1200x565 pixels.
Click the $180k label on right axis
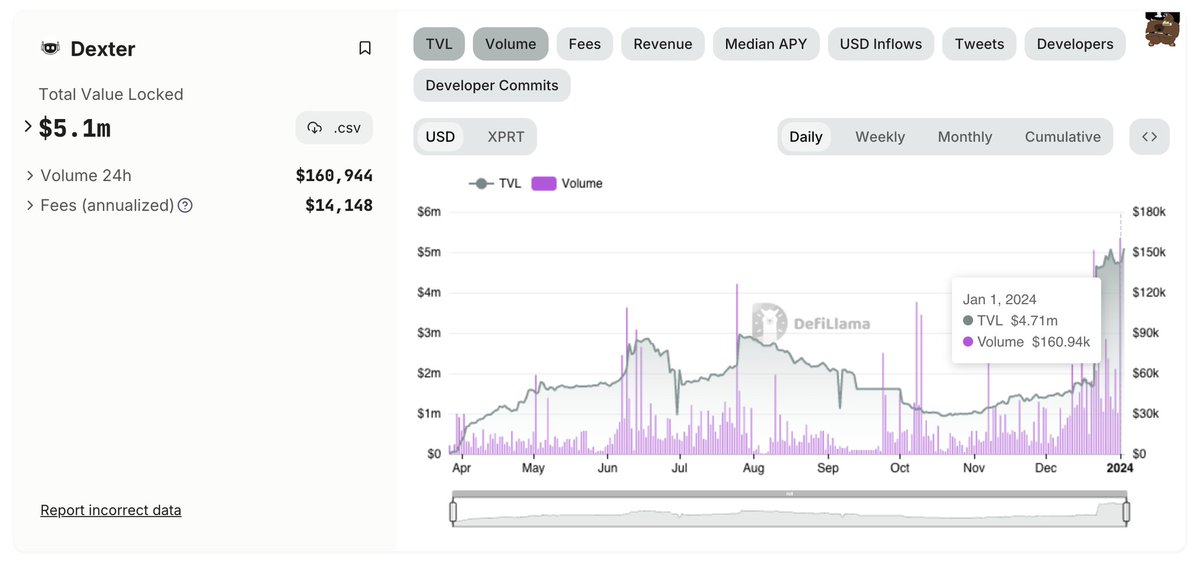1149,212
